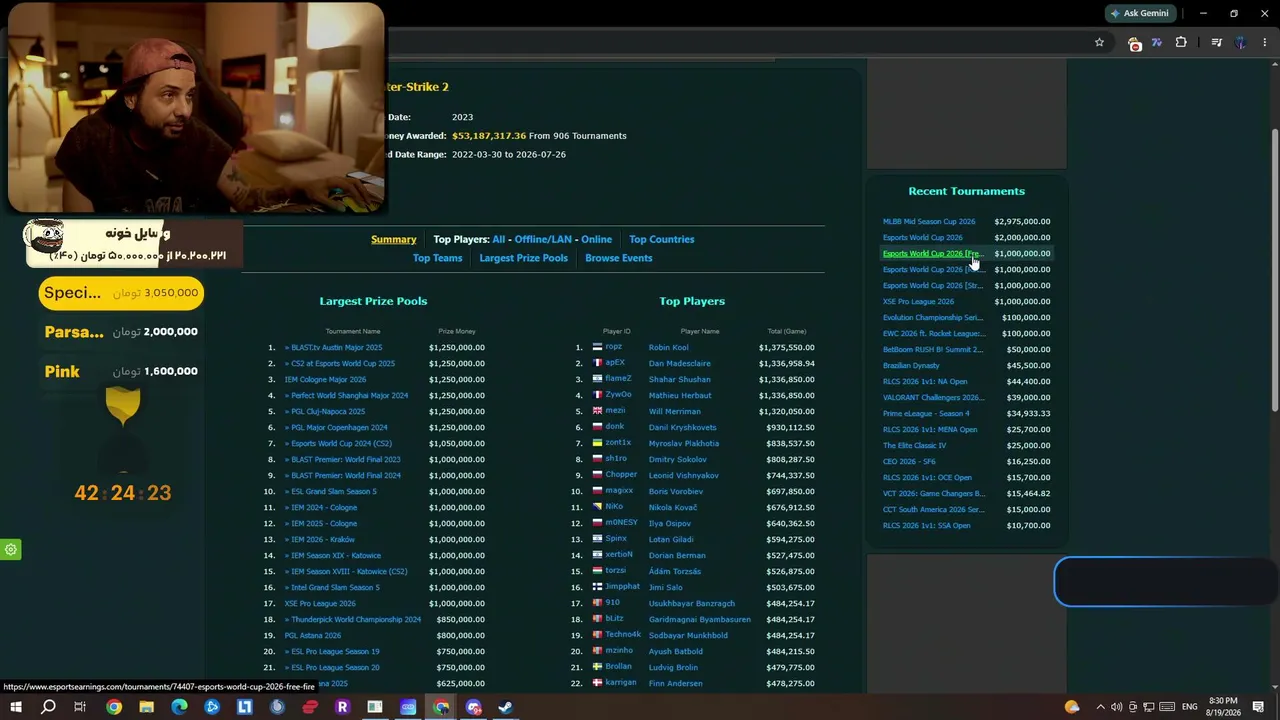Open player ZywOo profile link

(x=618, y=396)
